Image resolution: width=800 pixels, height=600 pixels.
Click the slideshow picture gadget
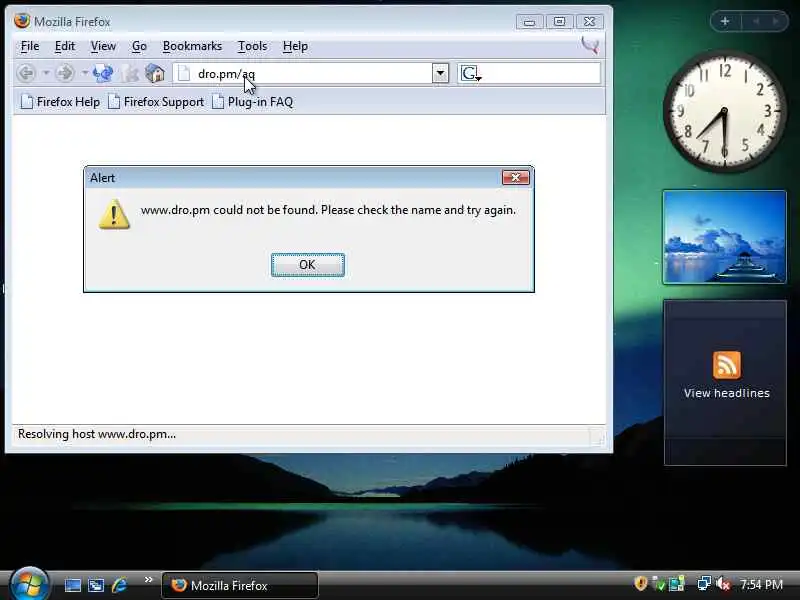(724, 237)
